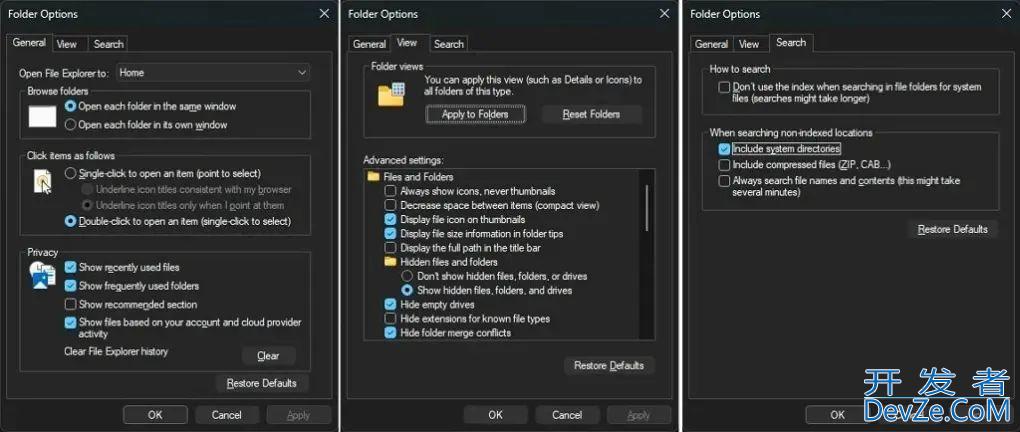This screenshot has width=1020, height=432.
Task: Close the rightmost Folder Options dialog
Action: pos(1003,14)
